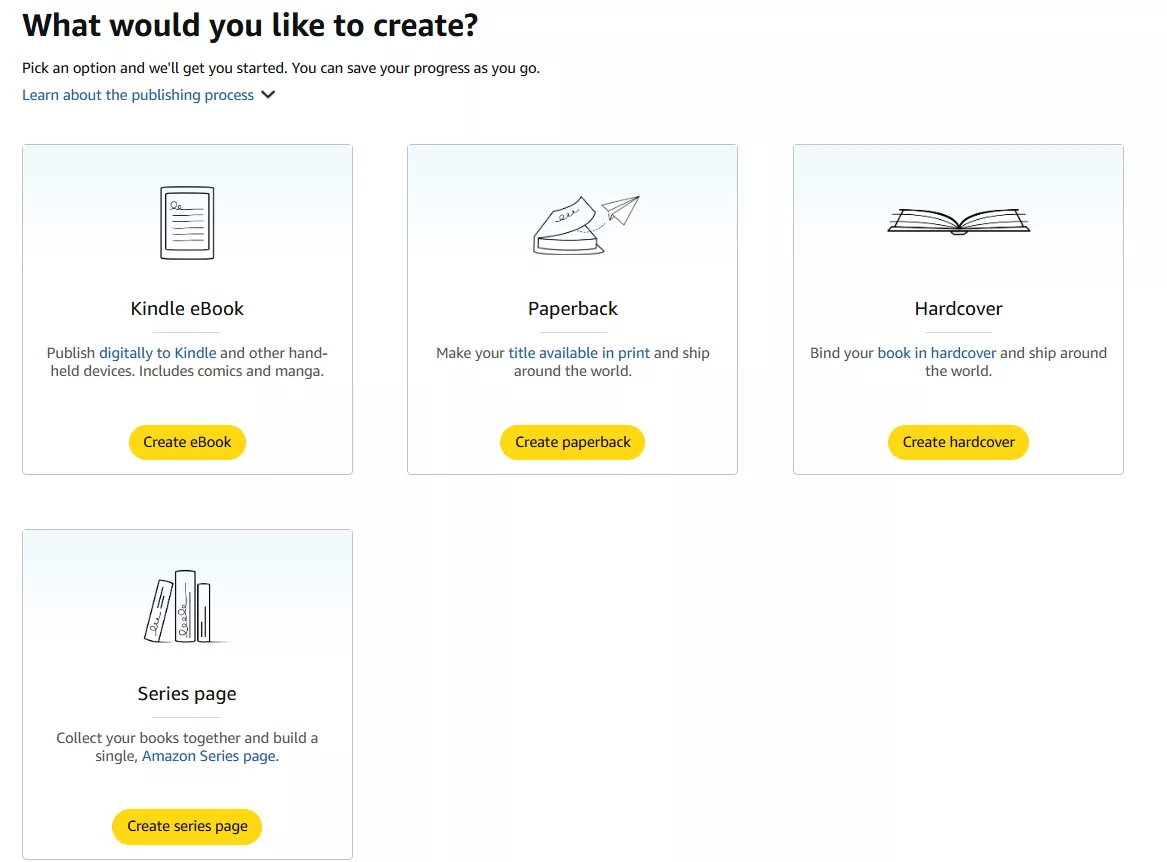1167x862 pixels.
Task: Click the Paperback book-and-paper-plane icon
Action: point(572,222)
